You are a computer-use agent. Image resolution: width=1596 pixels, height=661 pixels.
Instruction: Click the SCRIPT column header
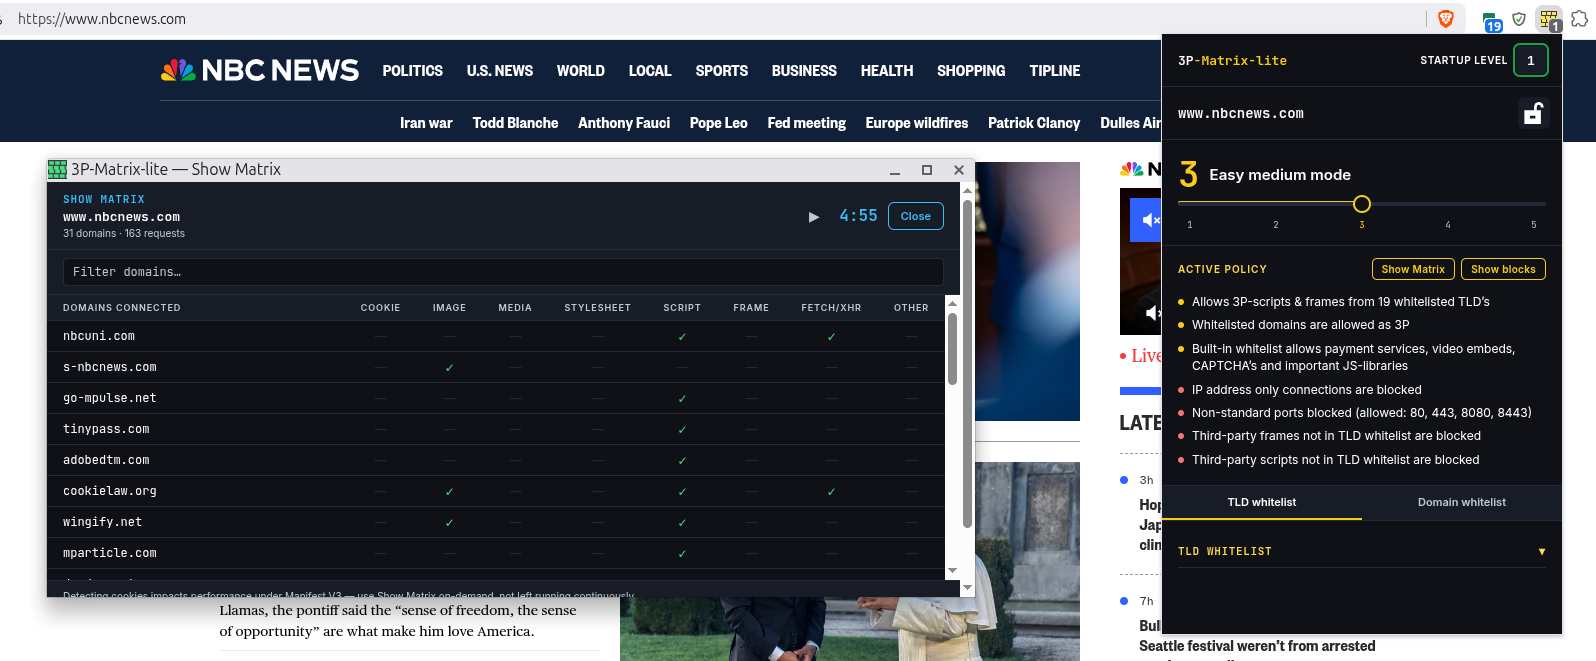tap(682, 308)
